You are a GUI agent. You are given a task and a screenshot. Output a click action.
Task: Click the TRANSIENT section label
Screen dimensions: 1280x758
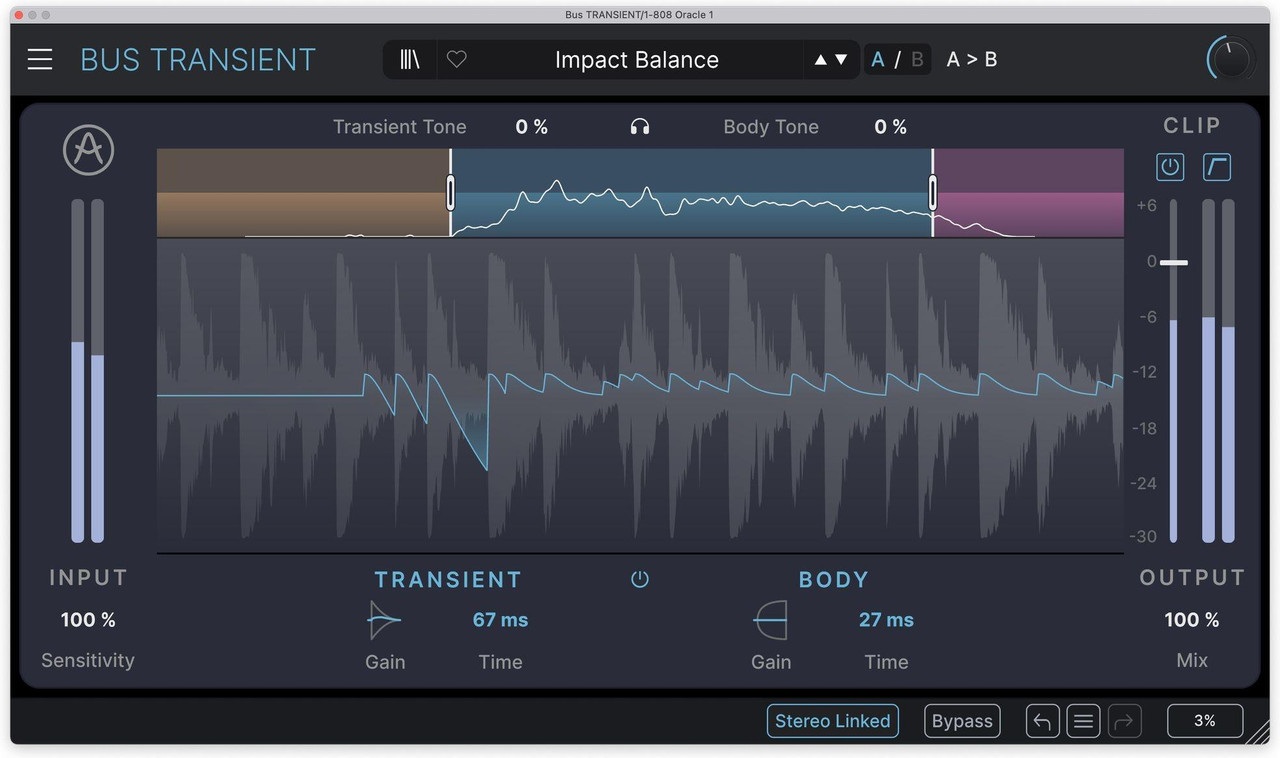(x=448, y=580)
